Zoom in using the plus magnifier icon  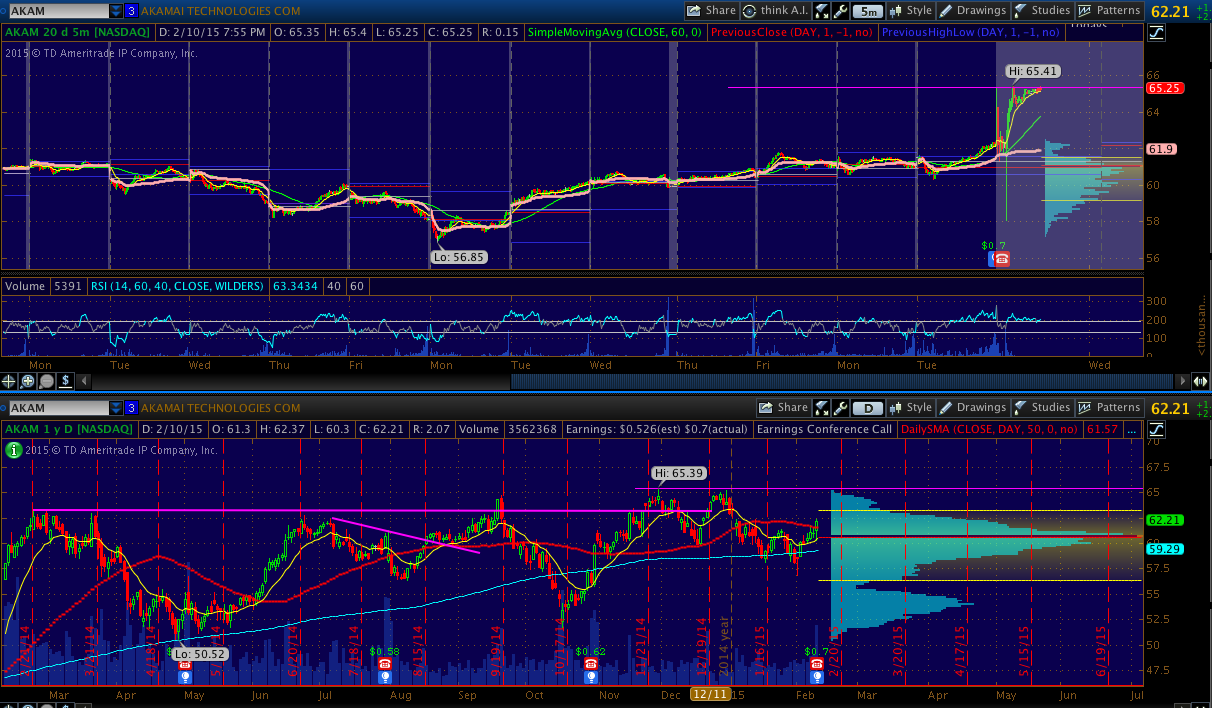[28, 381]
